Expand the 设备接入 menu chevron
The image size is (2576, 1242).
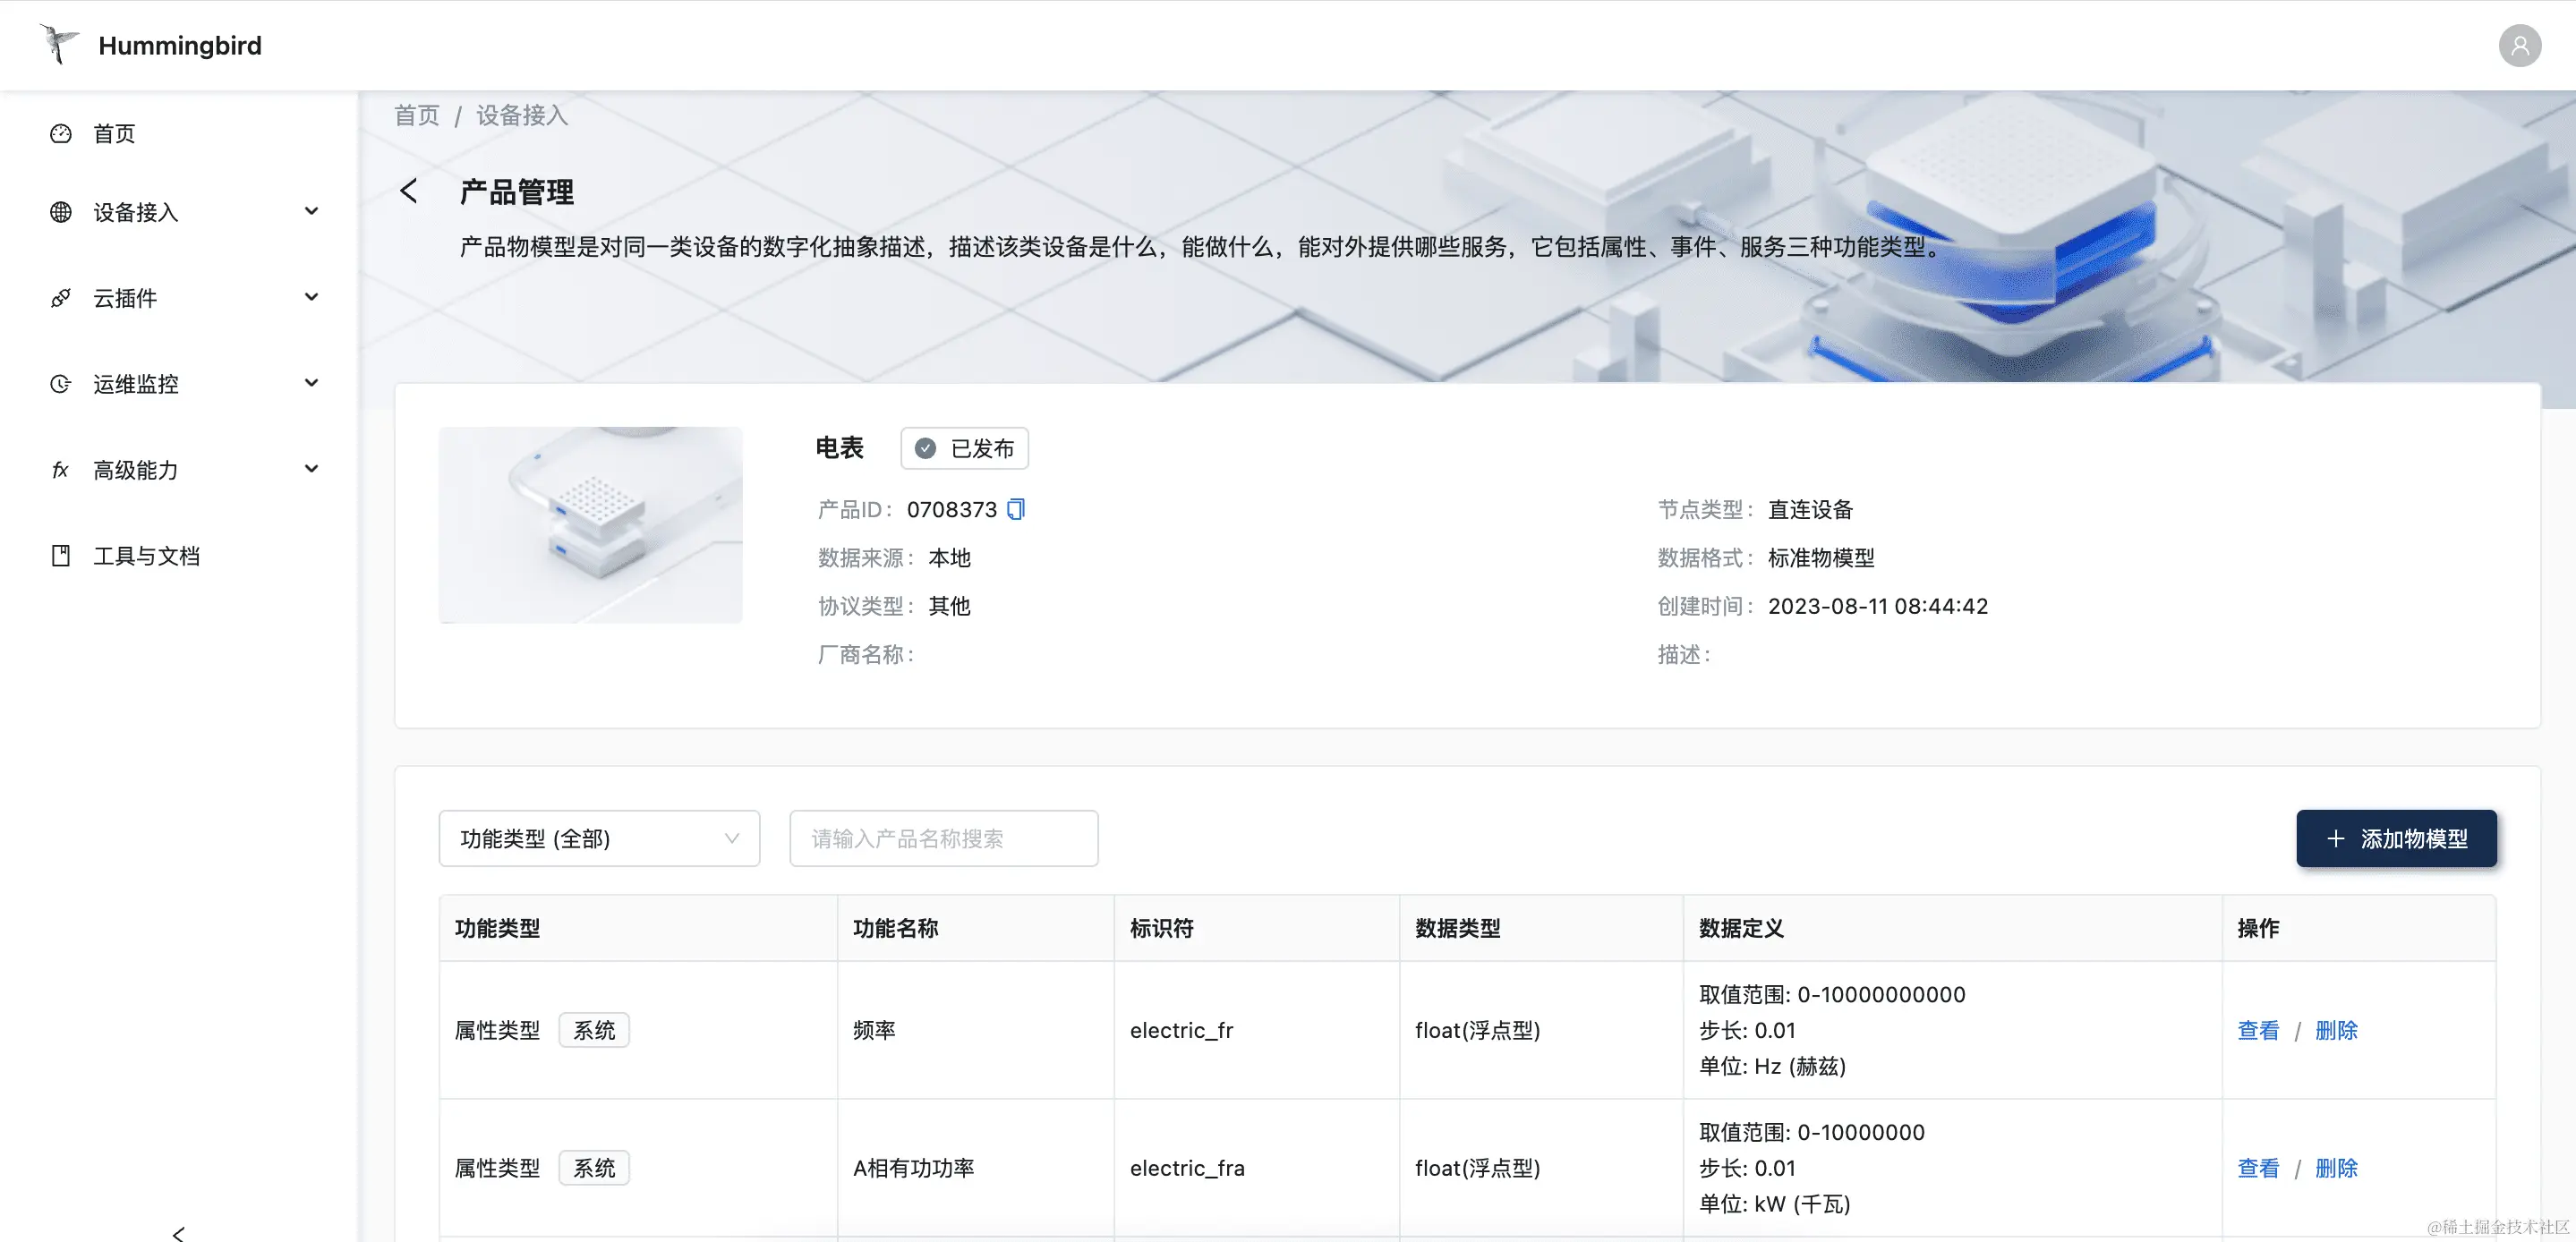[311, 211]
